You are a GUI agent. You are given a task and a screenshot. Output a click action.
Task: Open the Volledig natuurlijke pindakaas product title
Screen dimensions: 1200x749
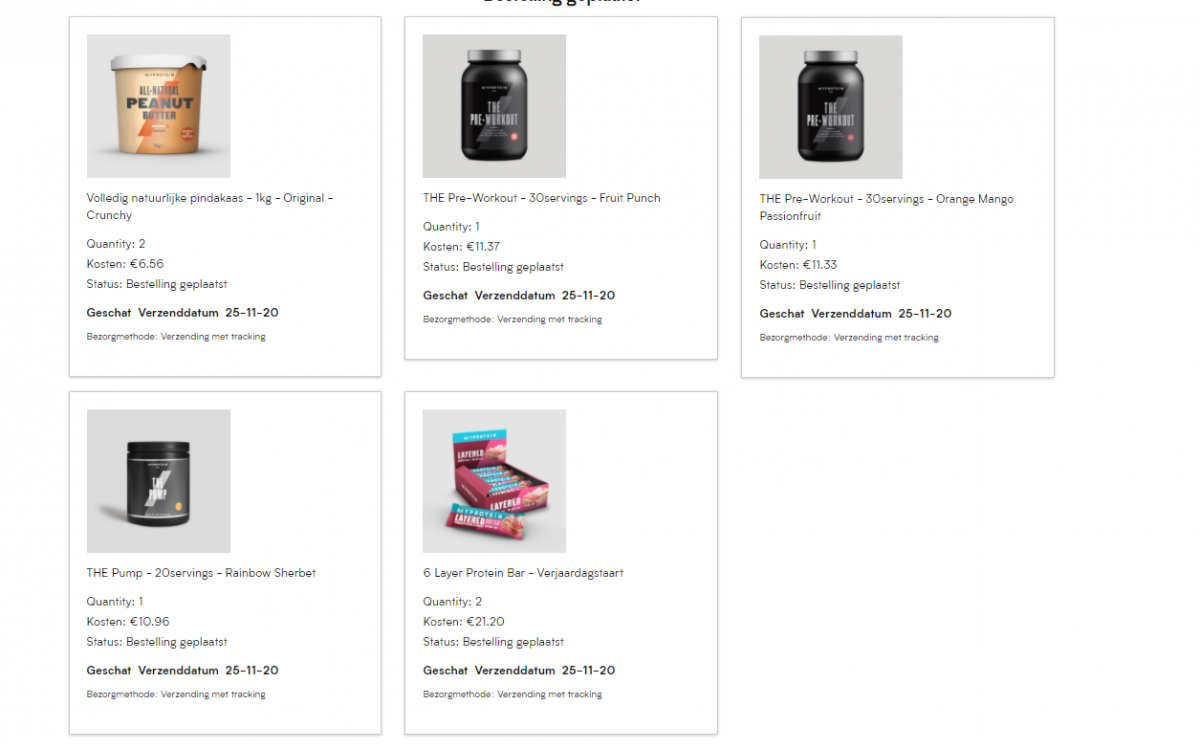(x=210, y=206)
